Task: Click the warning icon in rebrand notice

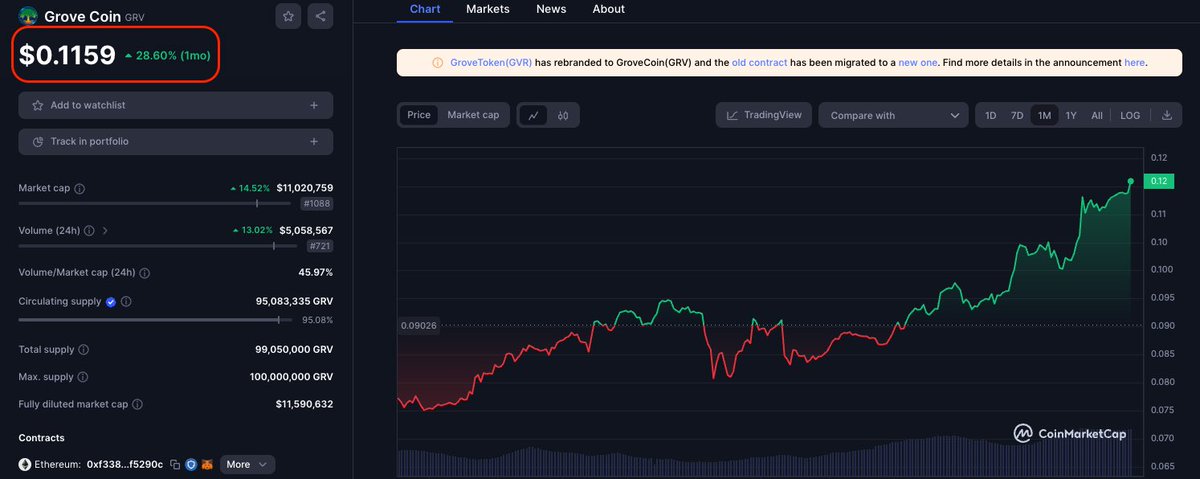Action: [x=438, y=62]
